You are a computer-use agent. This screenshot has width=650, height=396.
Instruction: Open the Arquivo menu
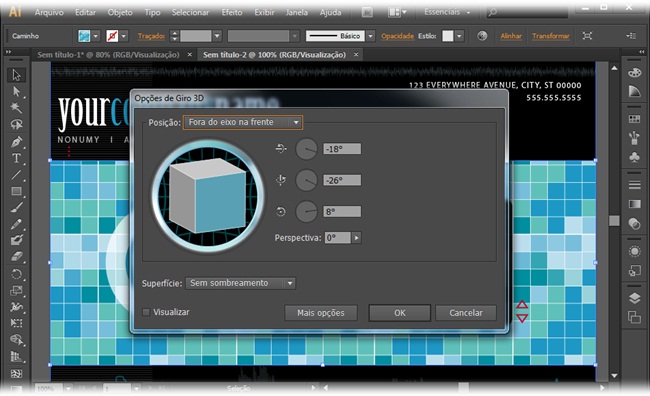point(49,12)
